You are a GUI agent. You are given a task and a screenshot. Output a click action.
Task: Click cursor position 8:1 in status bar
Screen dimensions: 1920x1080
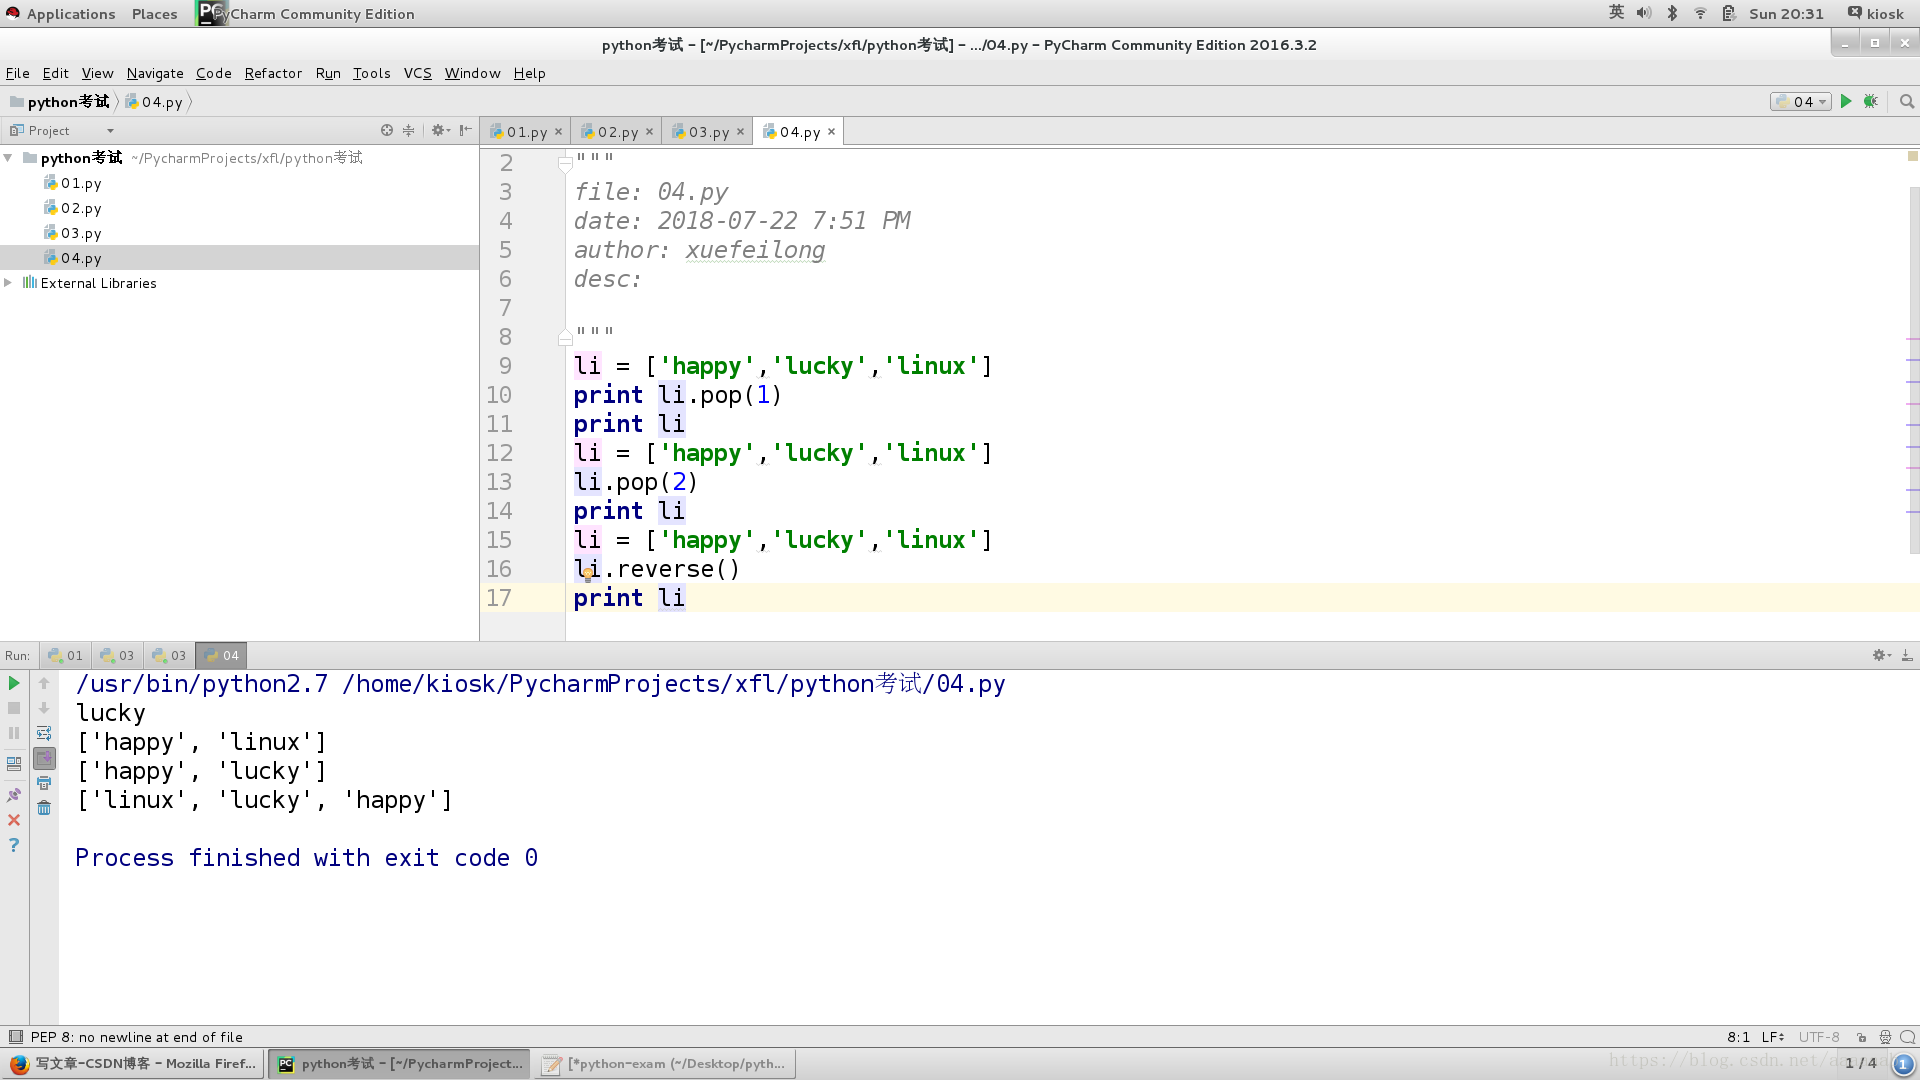pos(1738,1037)
